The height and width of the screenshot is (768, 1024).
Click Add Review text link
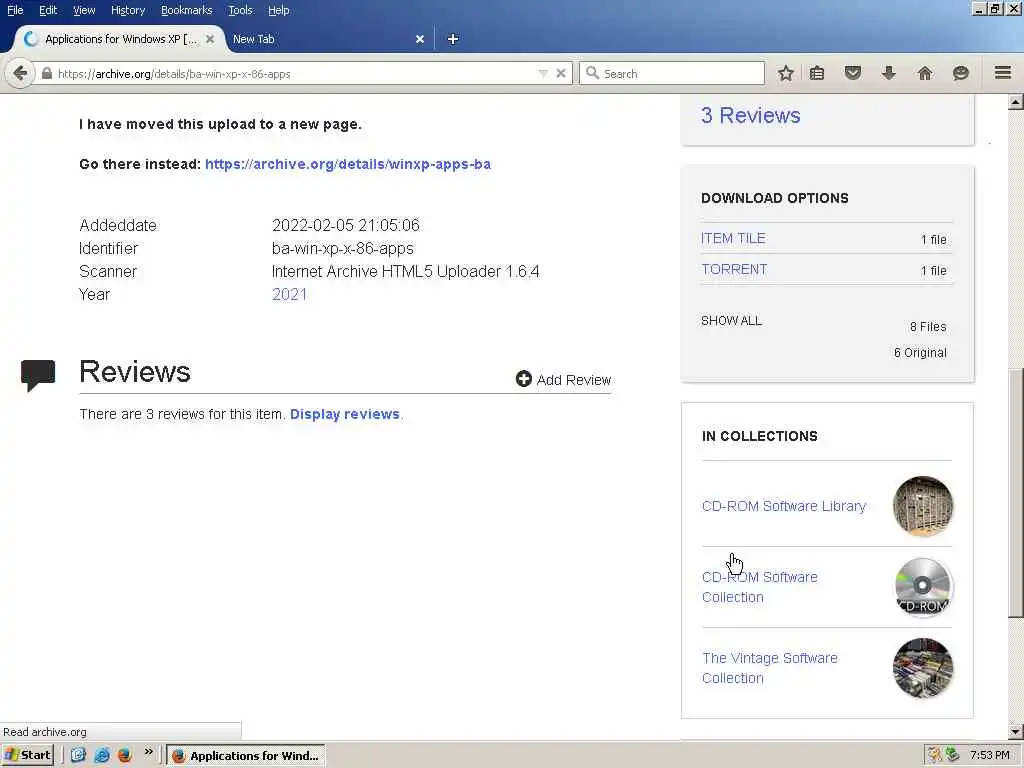click(x=573, y=380)
